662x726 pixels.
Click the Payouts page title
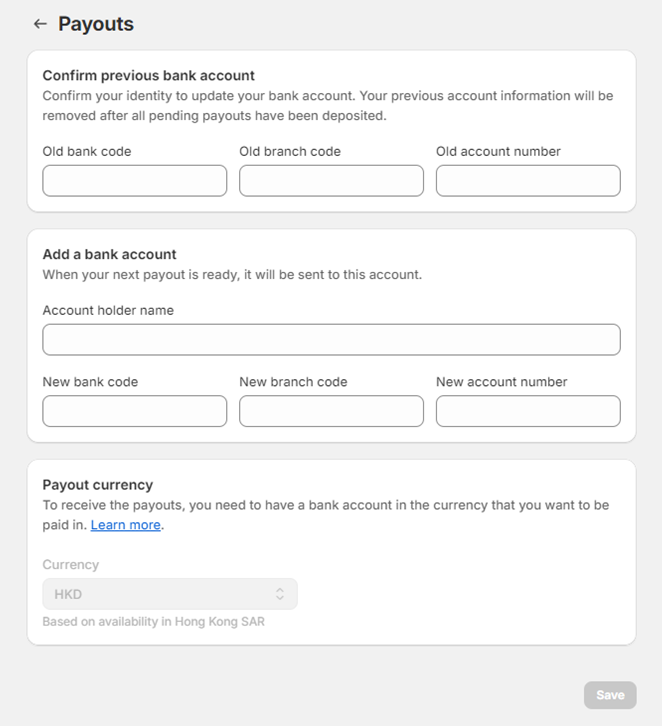coord(96,24)
